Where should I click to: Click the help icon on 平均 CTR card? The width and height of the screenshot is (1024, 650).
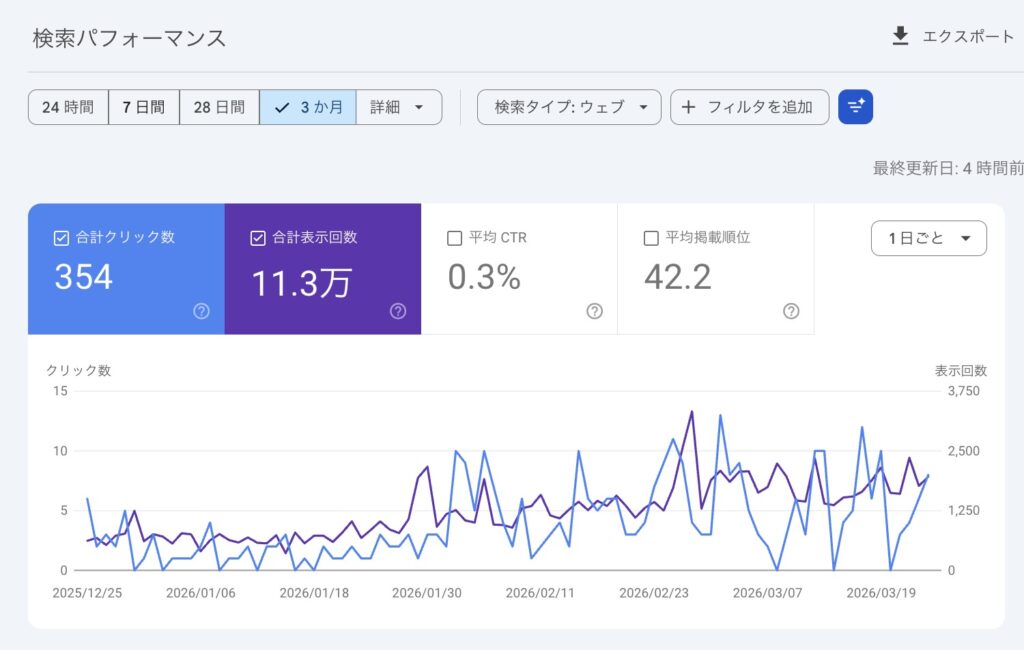tap(594, 312)
